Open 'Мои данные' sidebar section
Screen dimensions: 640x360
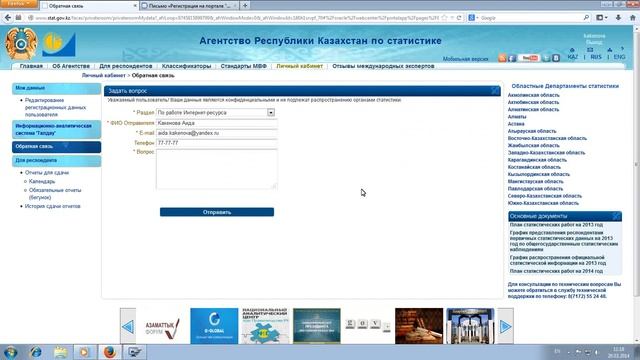[x=56, y=88]
